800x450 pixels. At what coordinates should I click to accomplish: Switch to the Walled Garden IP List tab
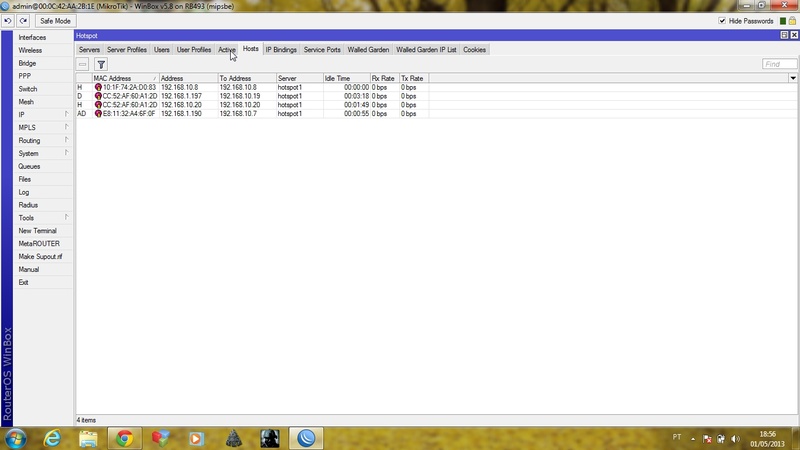coord(426,49)
